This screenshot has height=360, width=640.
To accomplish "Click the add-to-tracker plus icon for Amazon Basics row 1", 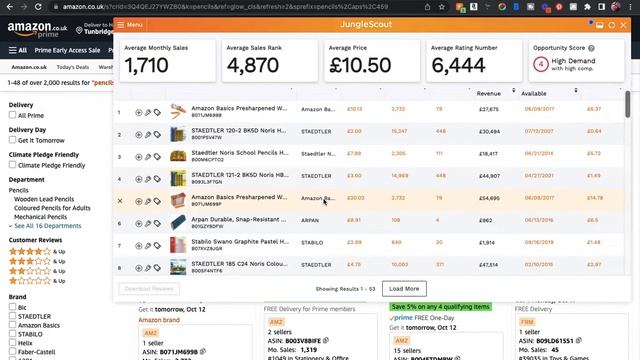I will 139,112.
